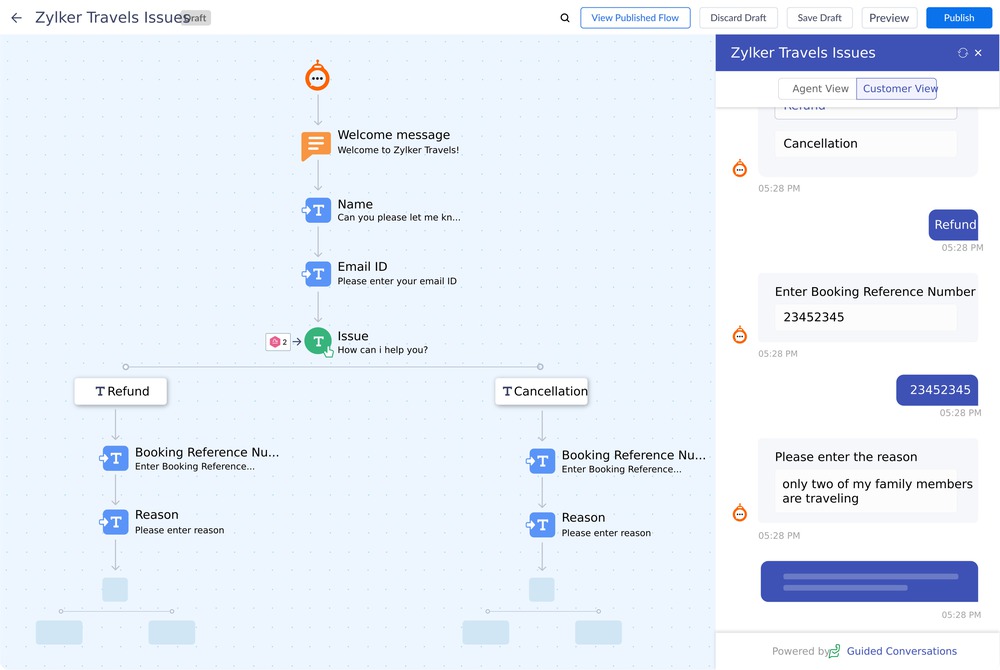
Task: Close the Zylker Travels Issues preview panel
Action: 977,52
